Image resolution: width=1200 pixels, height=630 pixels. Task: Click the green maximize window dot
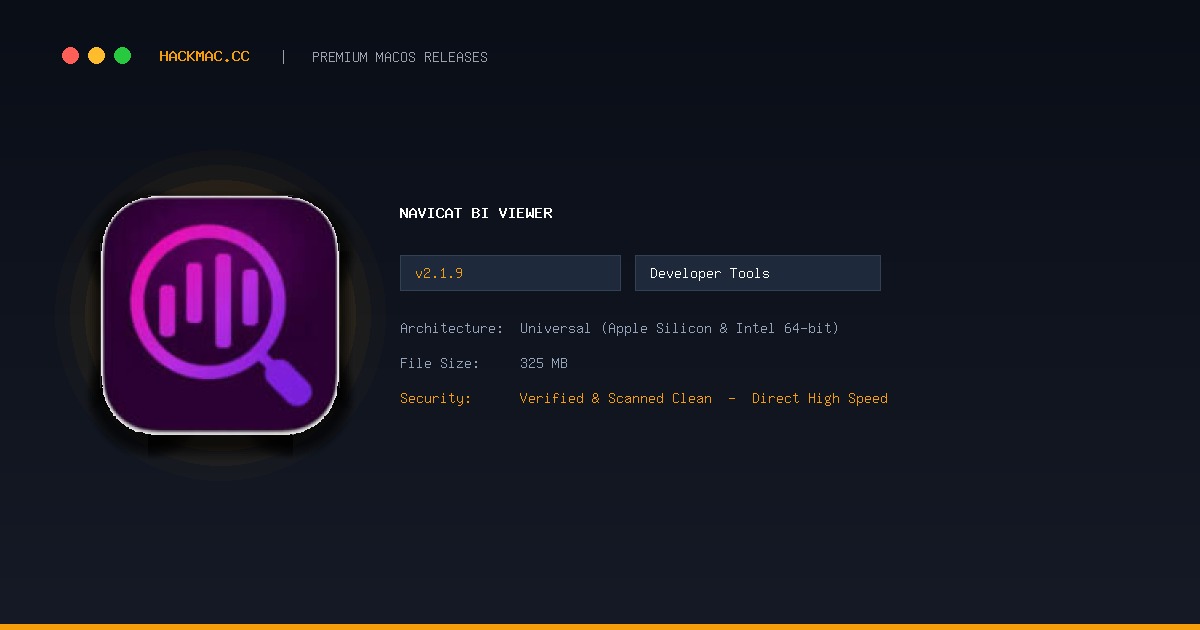[122, 56]
